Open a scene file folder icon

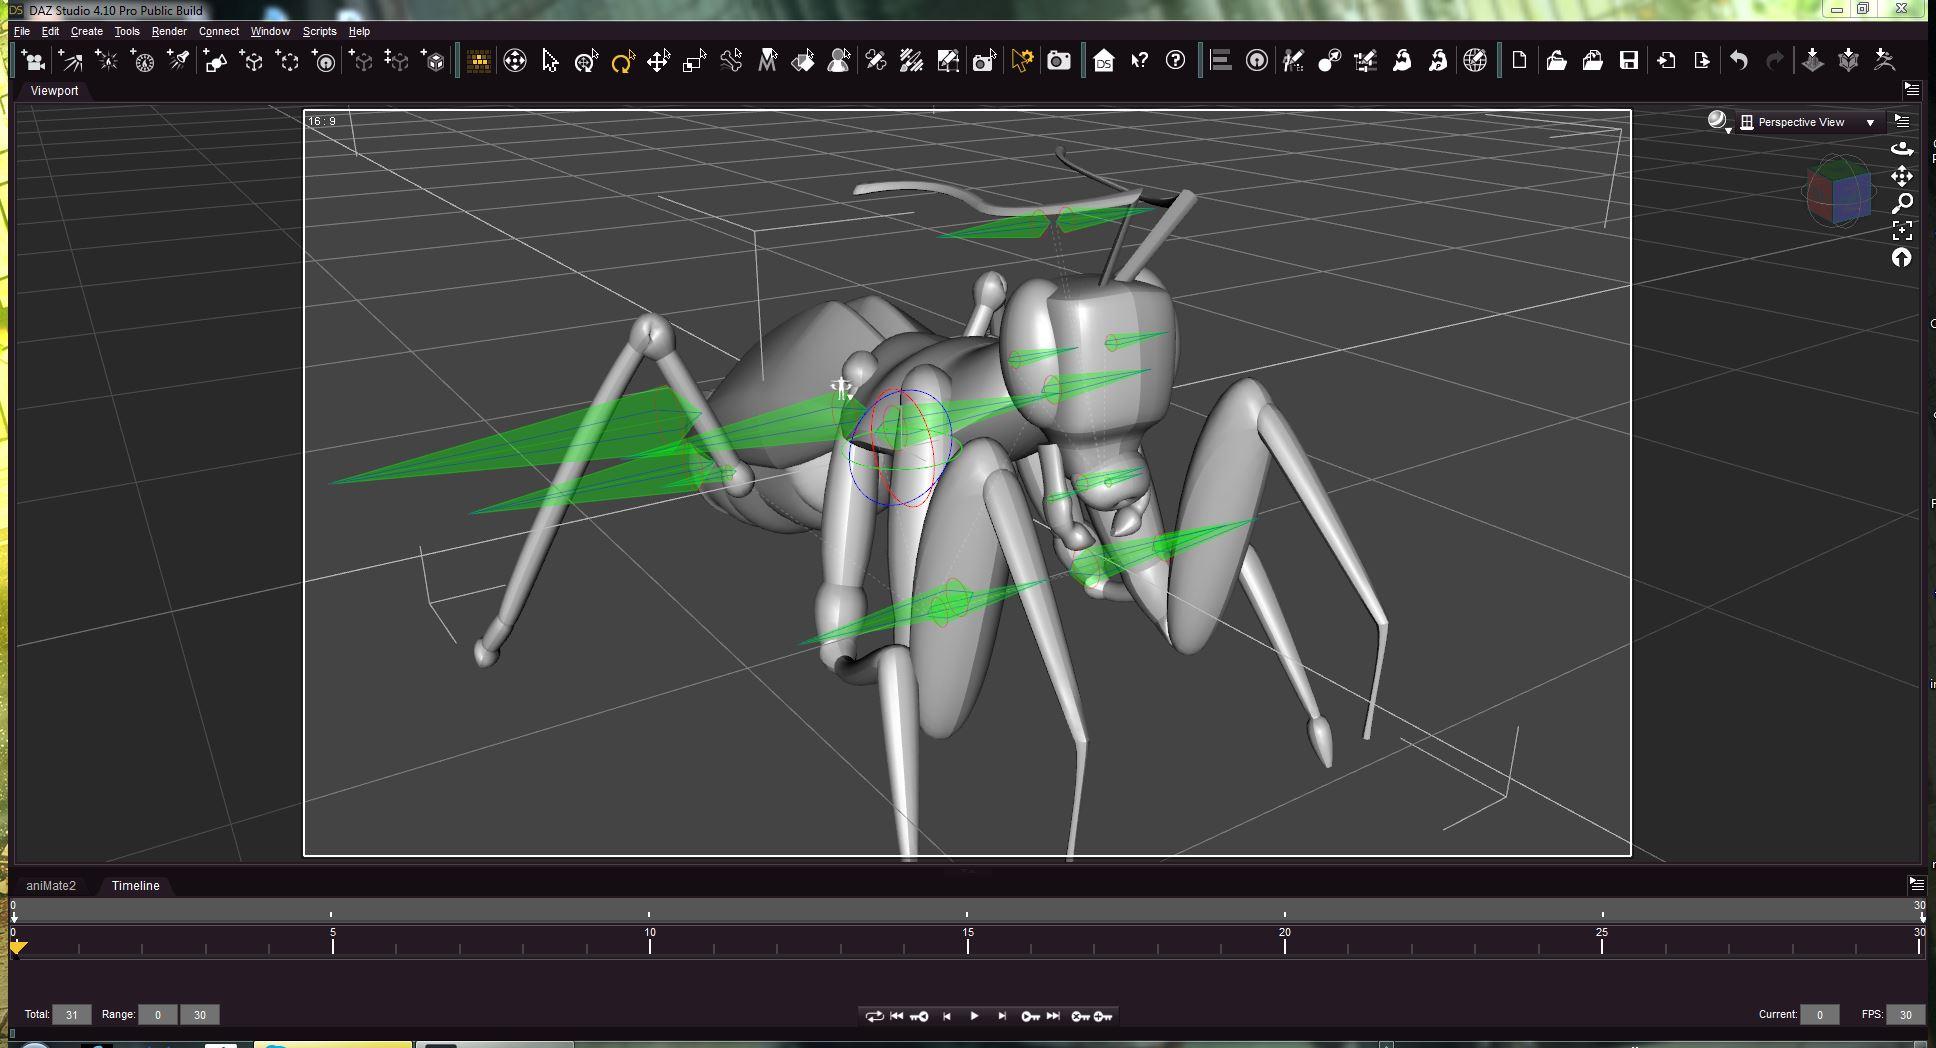point(1556,61)
